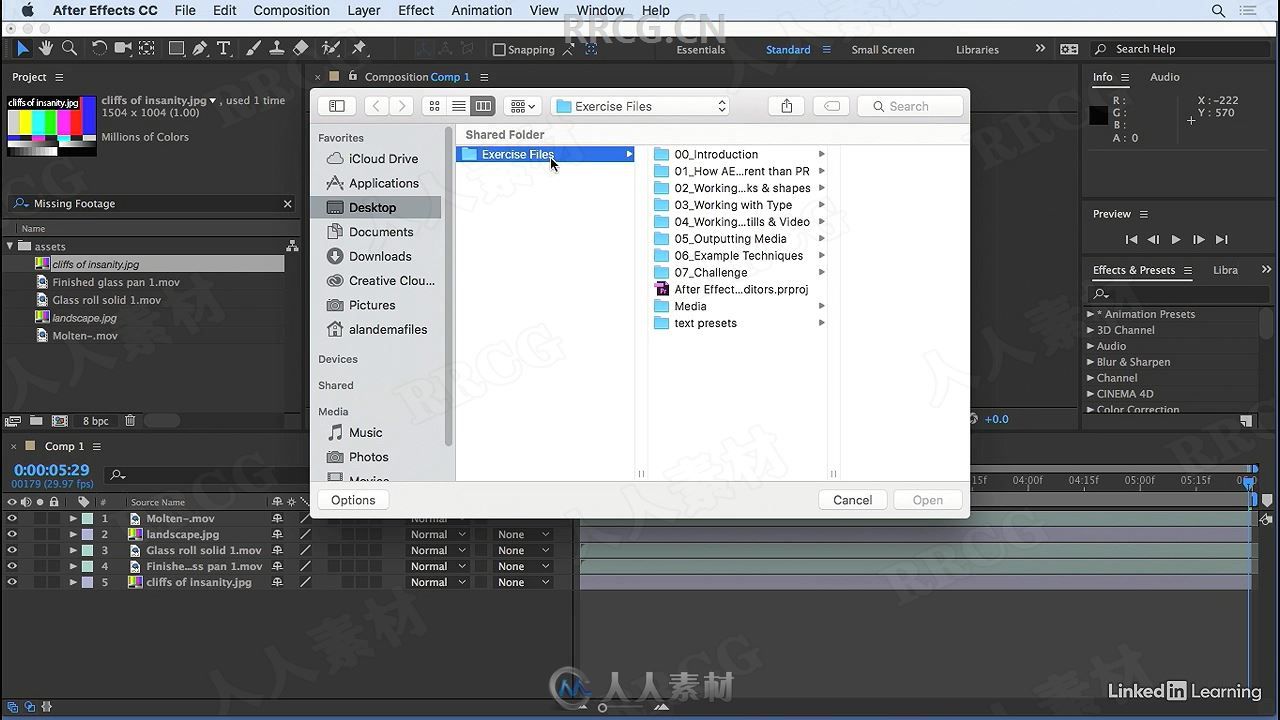Viewport: 1280px width, 720px height.
Task: Hide the cliffs of insanity.jpg timeline layer
Action: 12,582
